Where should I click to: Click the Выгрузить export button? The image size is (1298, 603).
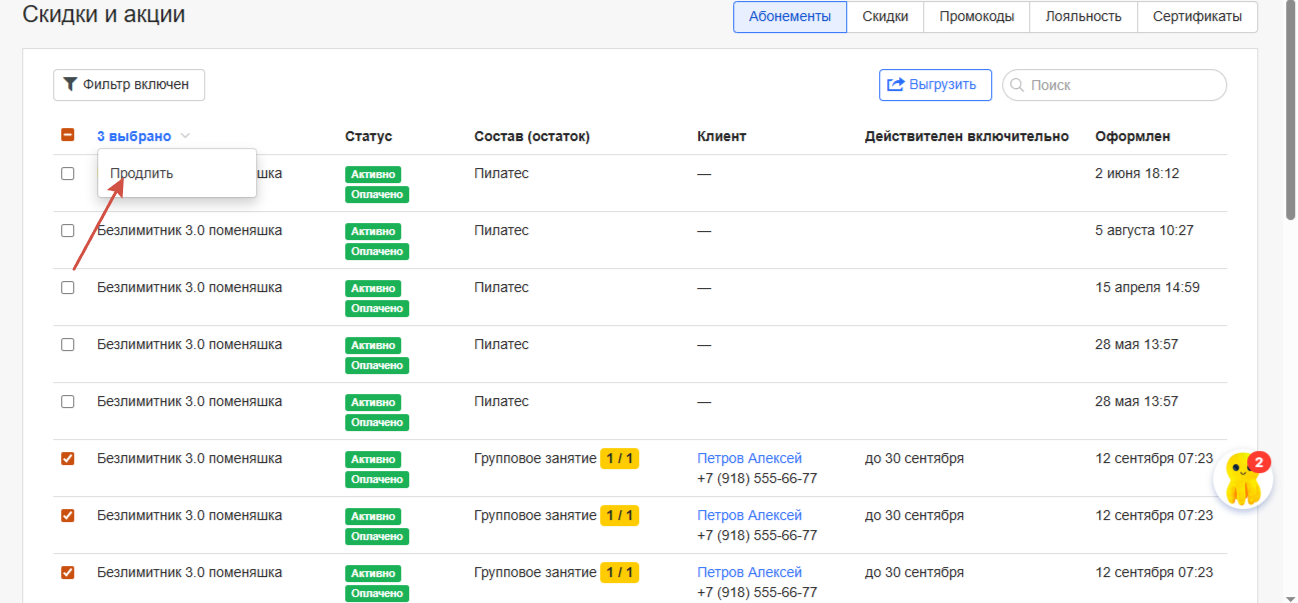(934, 85)
